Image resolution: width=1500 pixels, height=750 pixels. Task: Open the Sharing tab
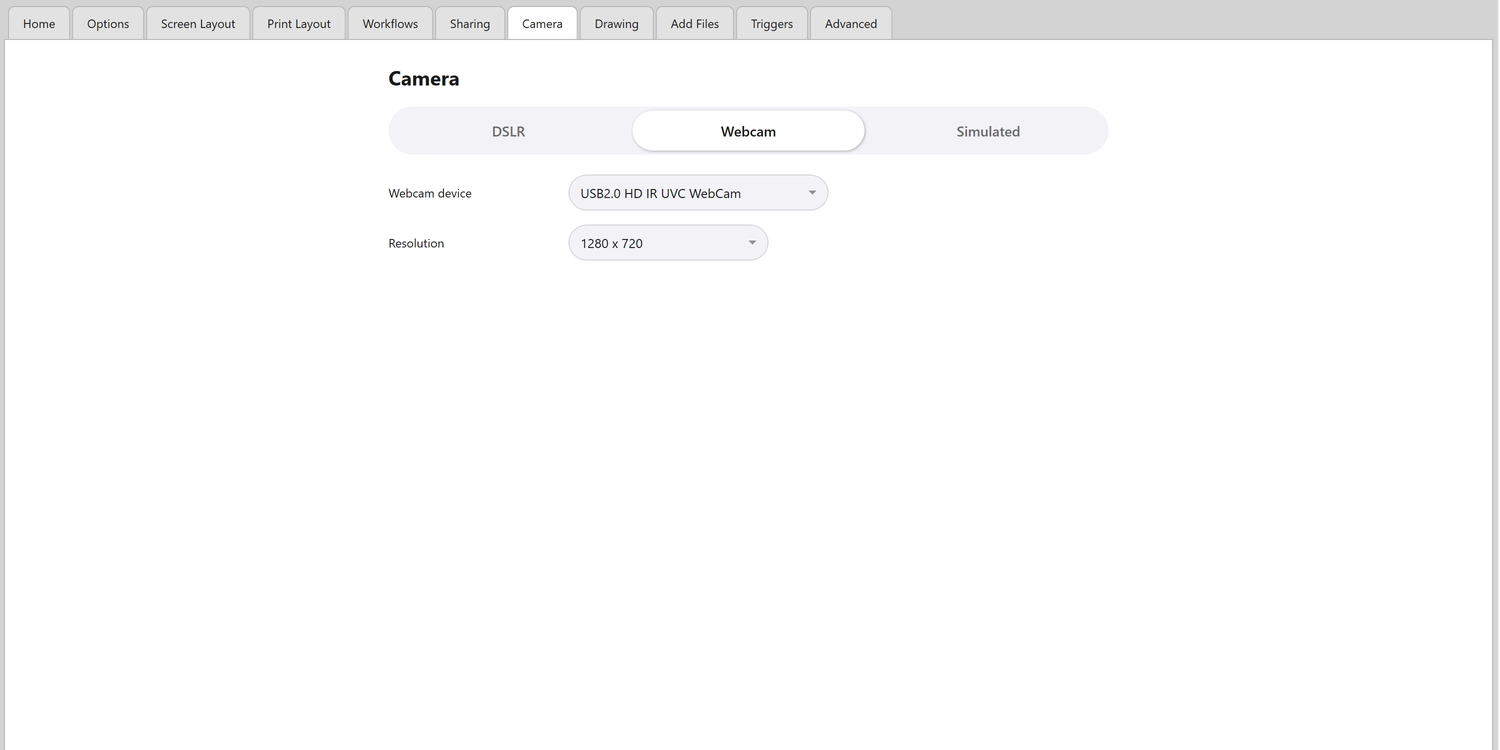click(470, 23)
